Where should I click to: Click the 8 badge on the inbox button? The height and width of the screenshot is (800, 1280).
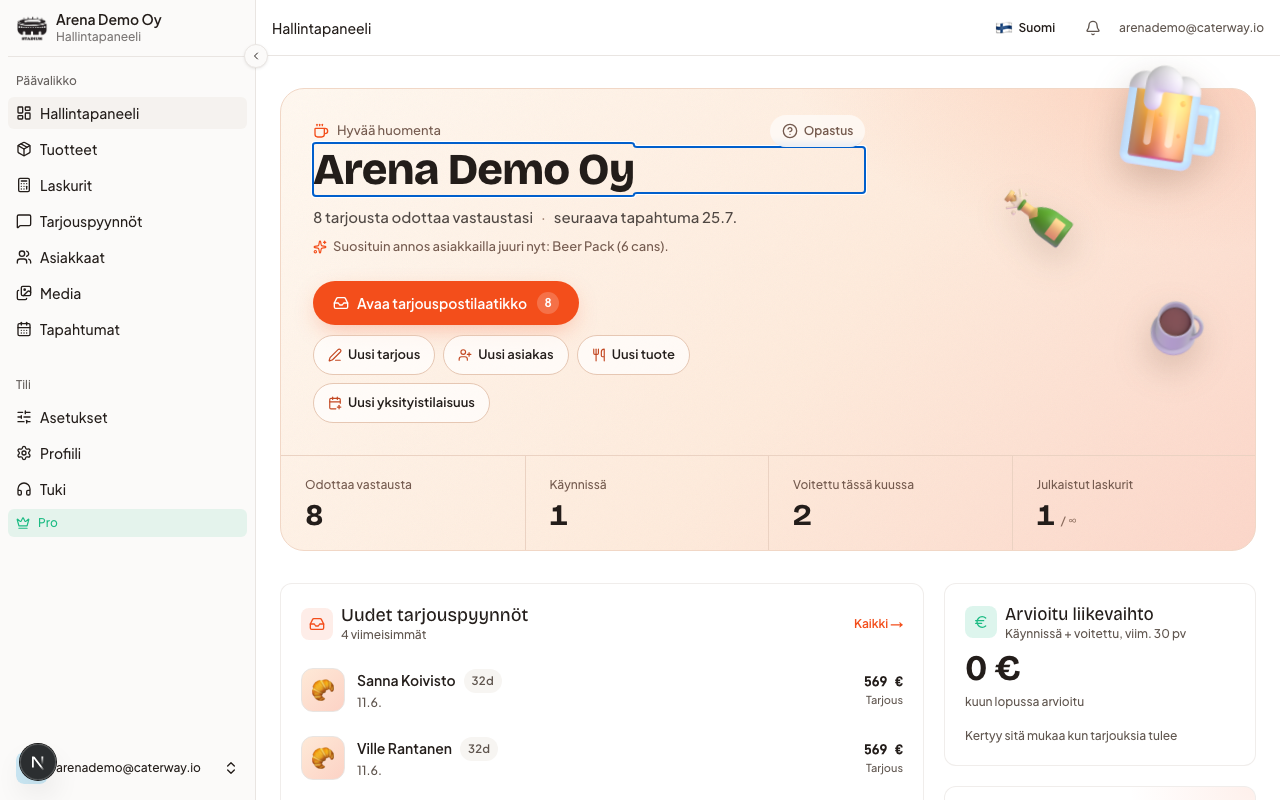coord(548,303)
